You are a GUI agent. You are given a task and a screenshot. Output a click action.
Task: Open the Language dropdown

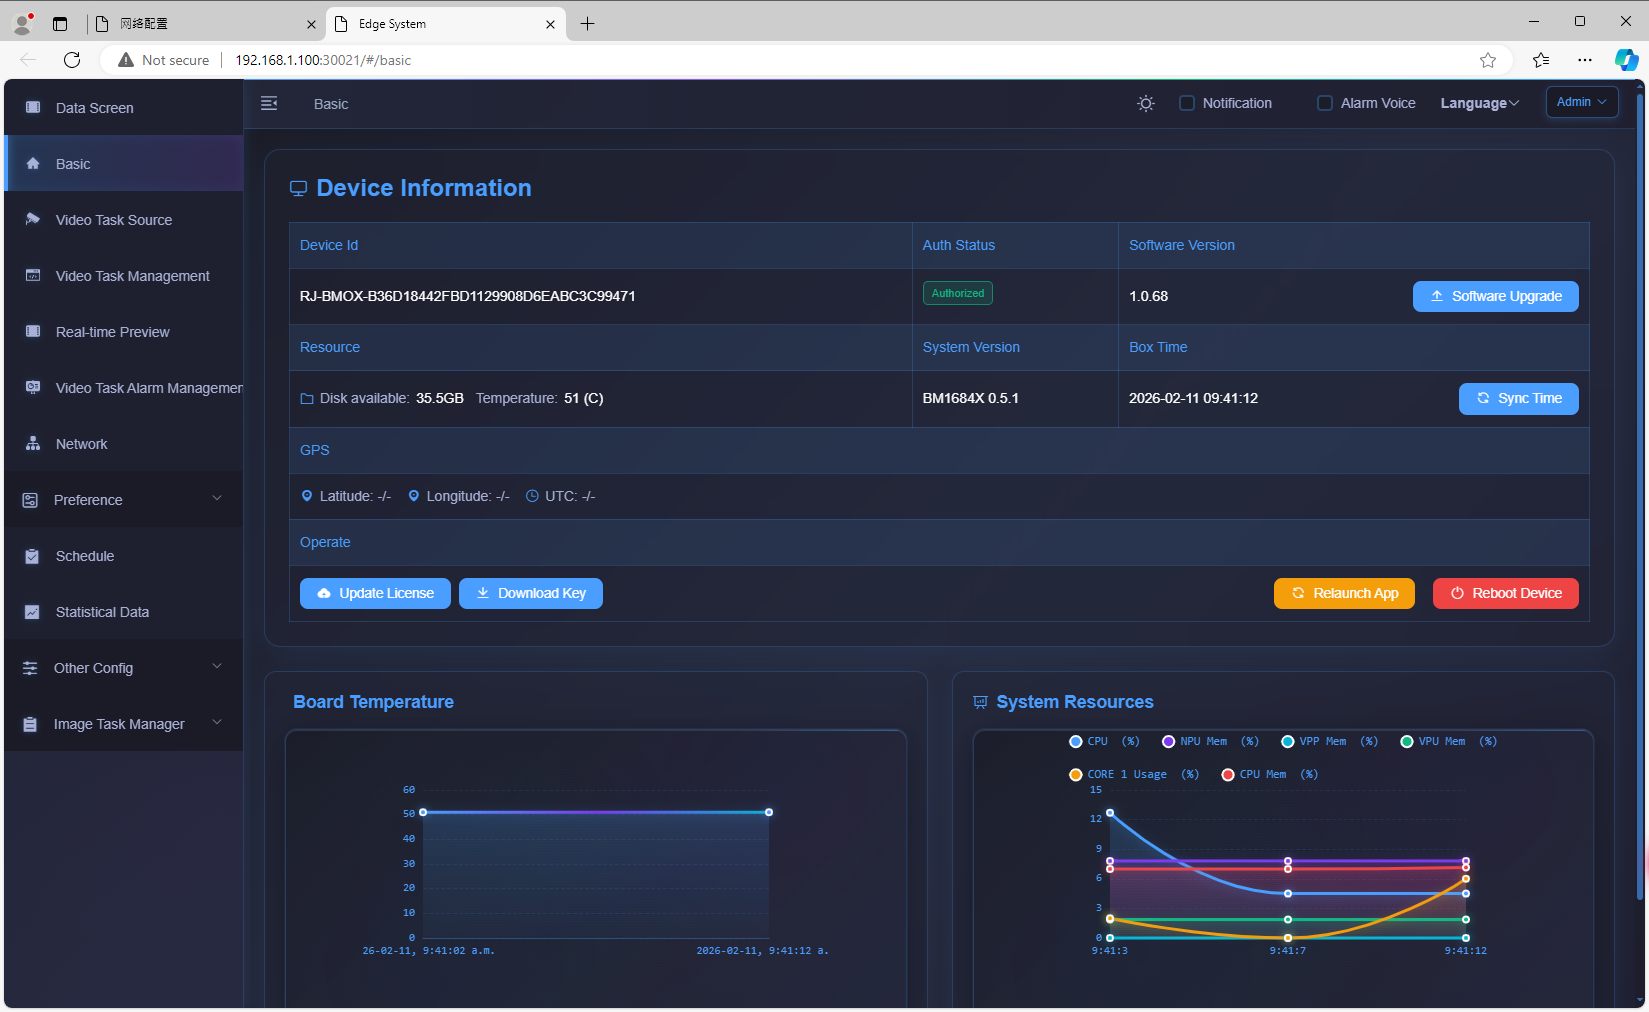tap(1479, 103)
